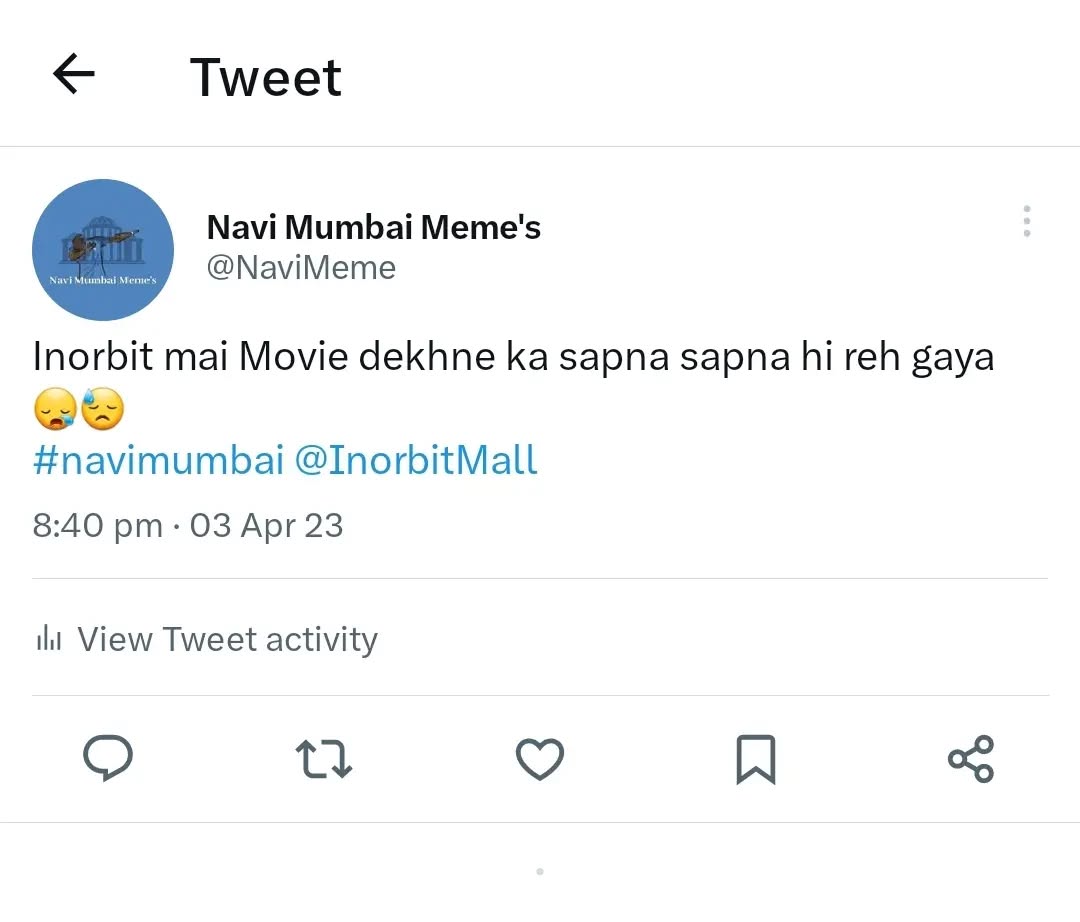The height and width of the screenshot is (922, 1080).
Task: Click the 8:40 pm timestamp
Action: coord(97,525)
